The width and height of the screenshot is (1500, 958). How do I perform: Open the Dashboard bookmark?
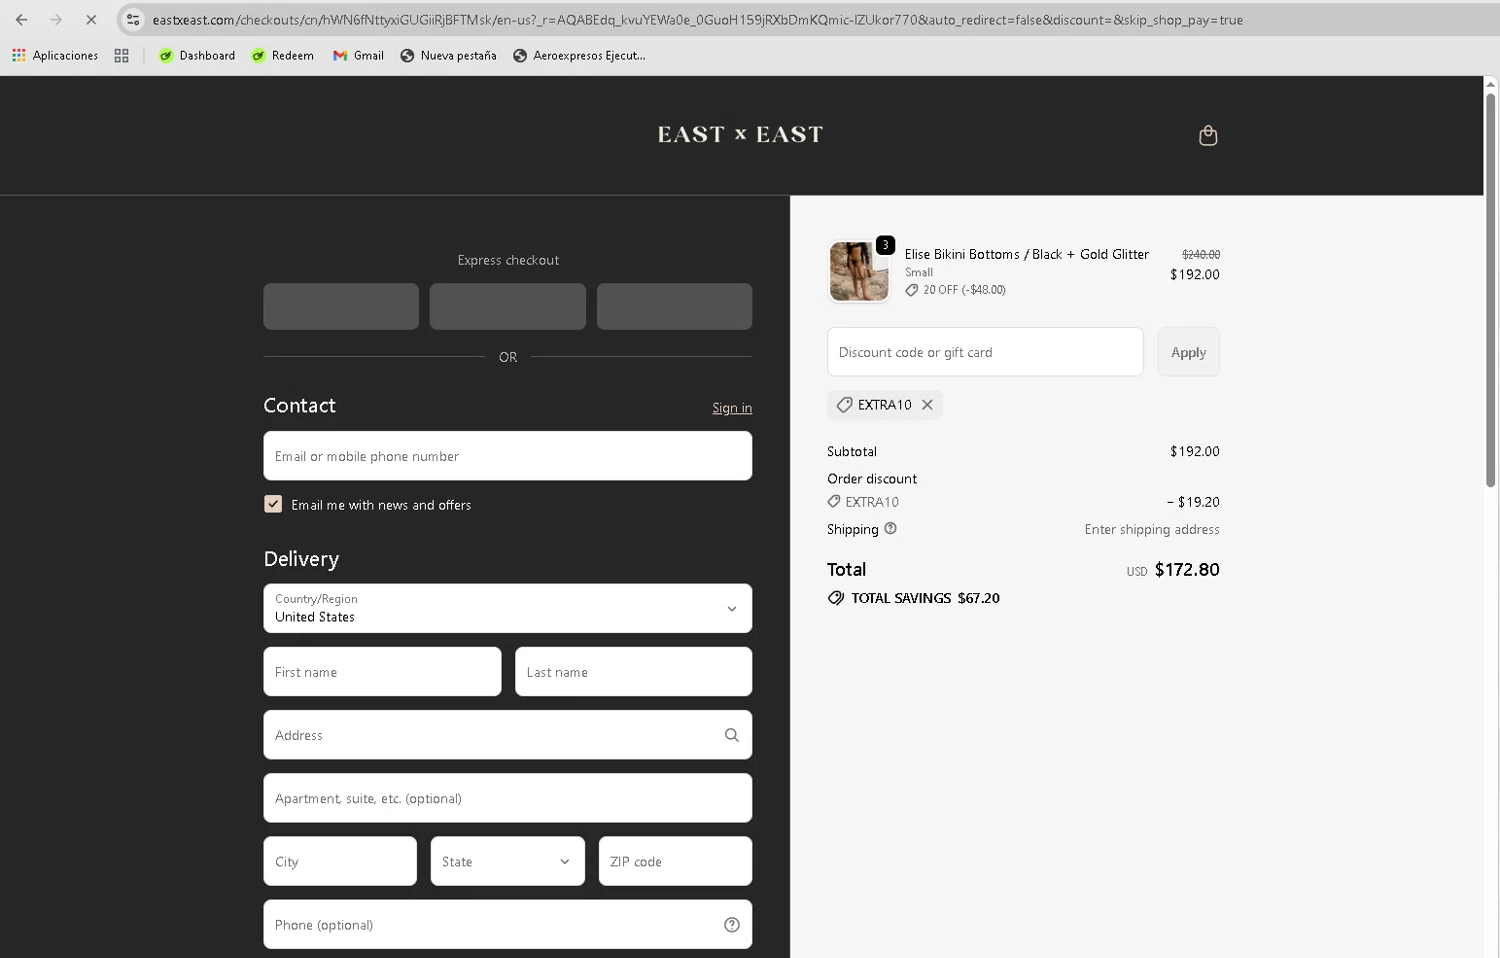point(197,55)
